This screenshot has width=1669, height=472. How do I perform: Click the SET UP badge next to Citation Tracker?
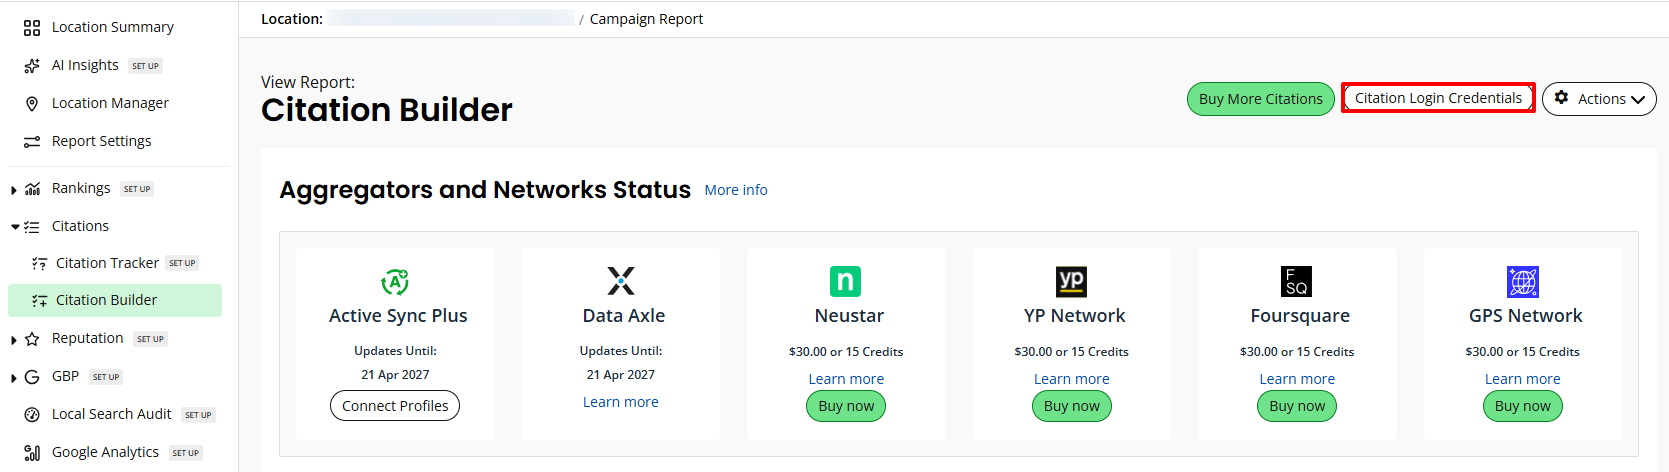(183, 263)
